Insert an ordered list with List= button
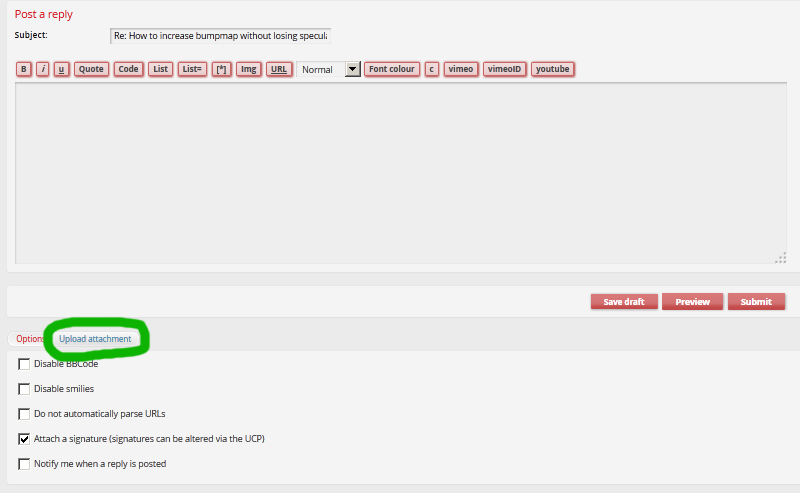The image size is (800, 493). 193,69
